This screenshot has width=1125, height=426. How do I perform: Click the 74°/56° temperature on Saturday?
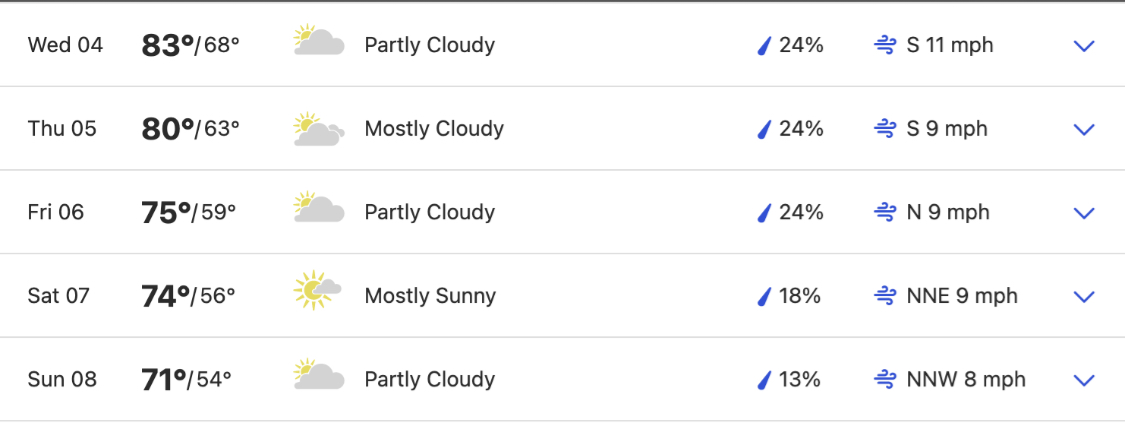click(x=188, y=295)
